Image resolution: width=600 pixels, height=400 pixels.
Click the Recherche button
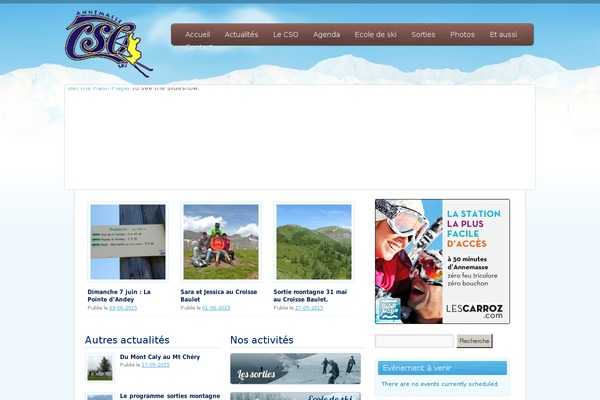(474, 341)
